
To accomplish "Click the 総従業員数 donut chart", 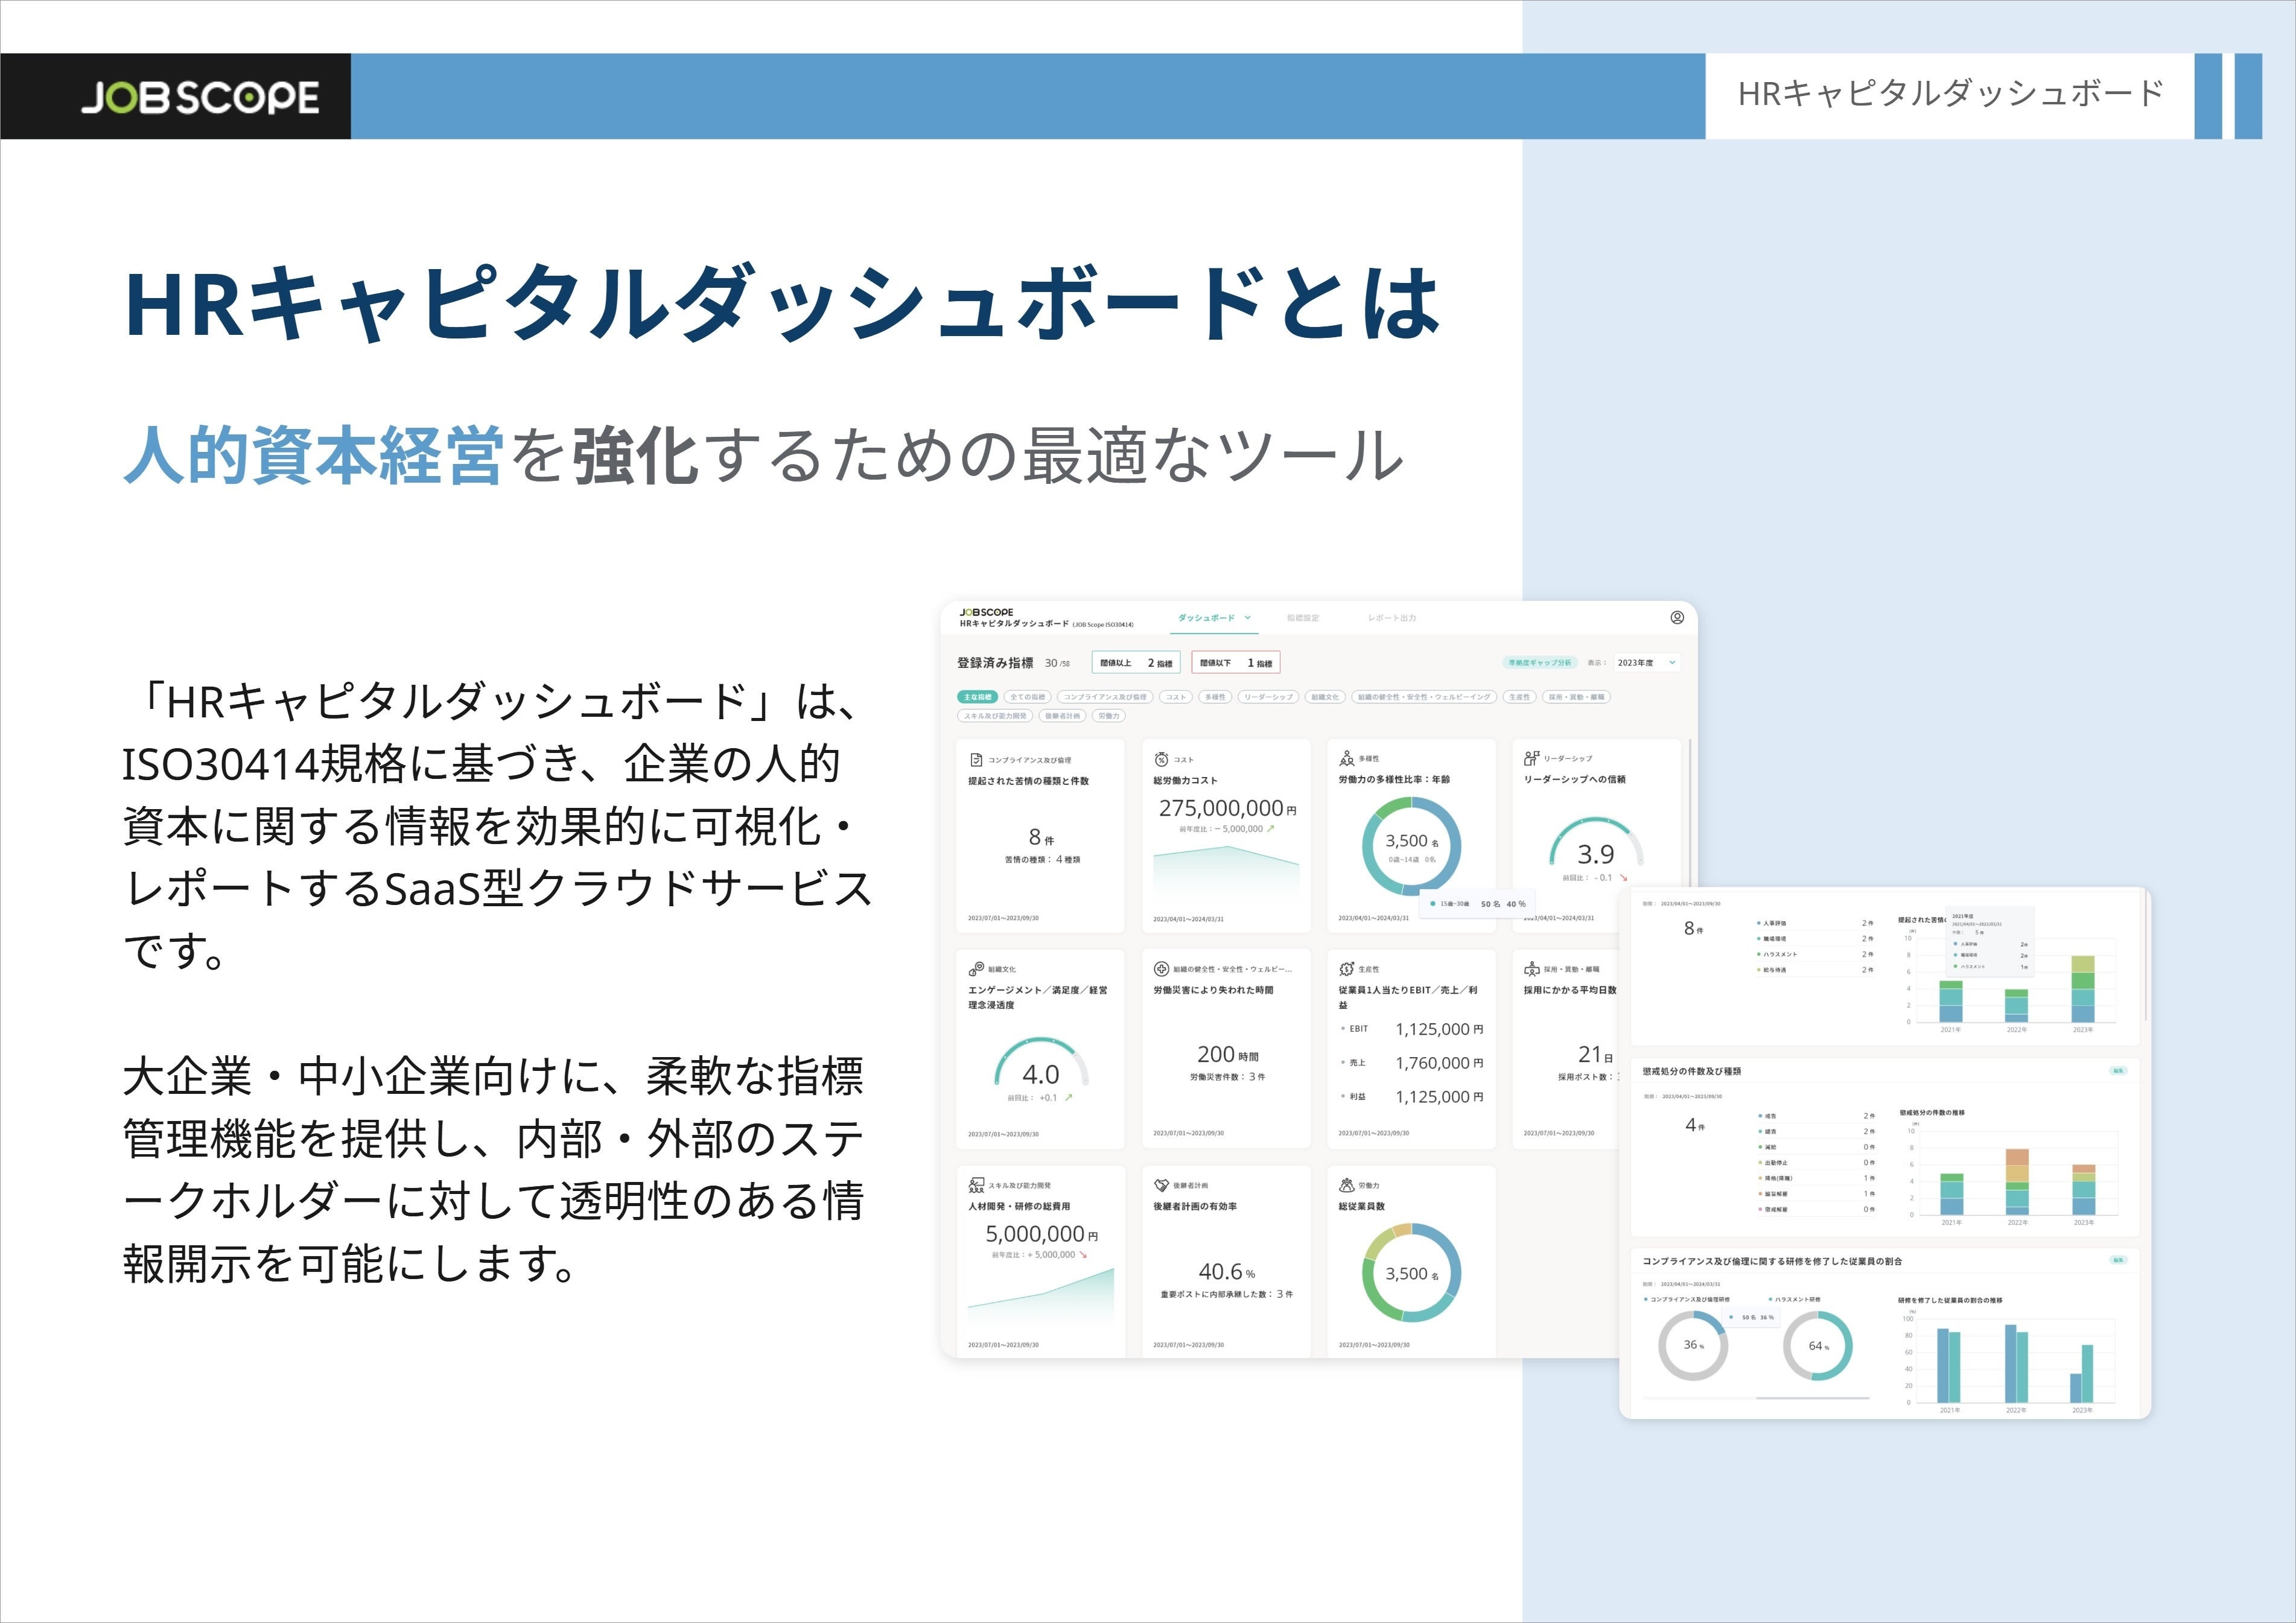I will [1411, 1273].
